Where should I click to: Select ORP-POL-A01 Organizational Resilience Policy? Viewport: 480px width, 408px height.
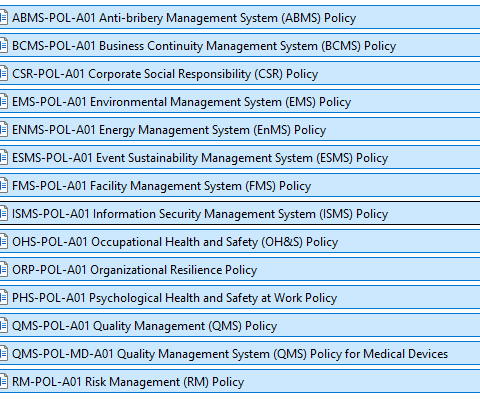tap(240, 269)
